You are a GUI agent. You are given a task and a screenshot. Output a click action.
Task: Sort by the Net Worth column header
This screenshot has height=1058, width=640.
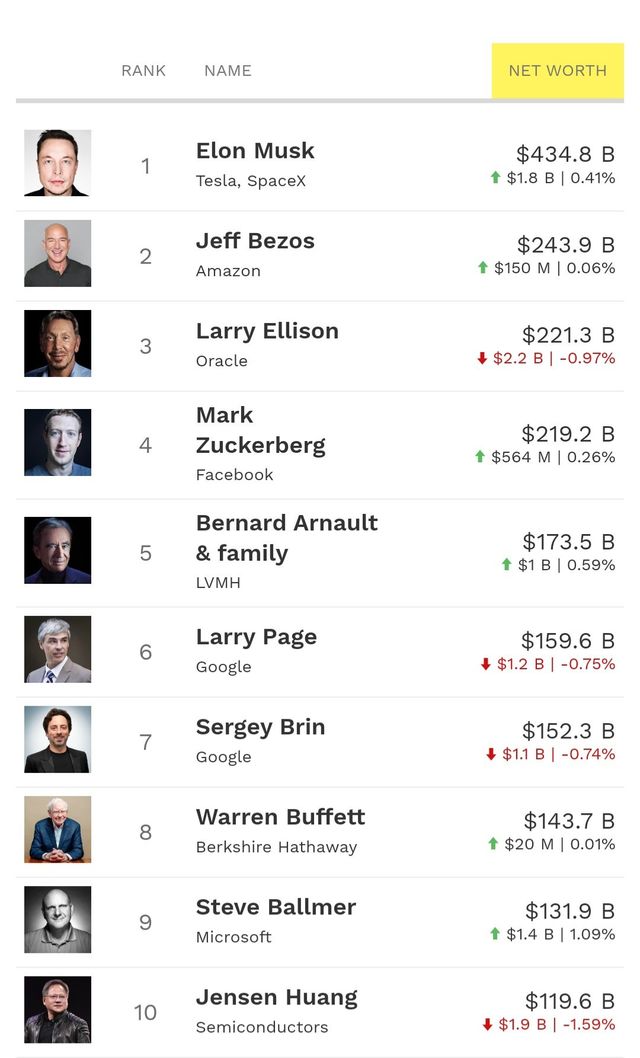coord(557,71)
